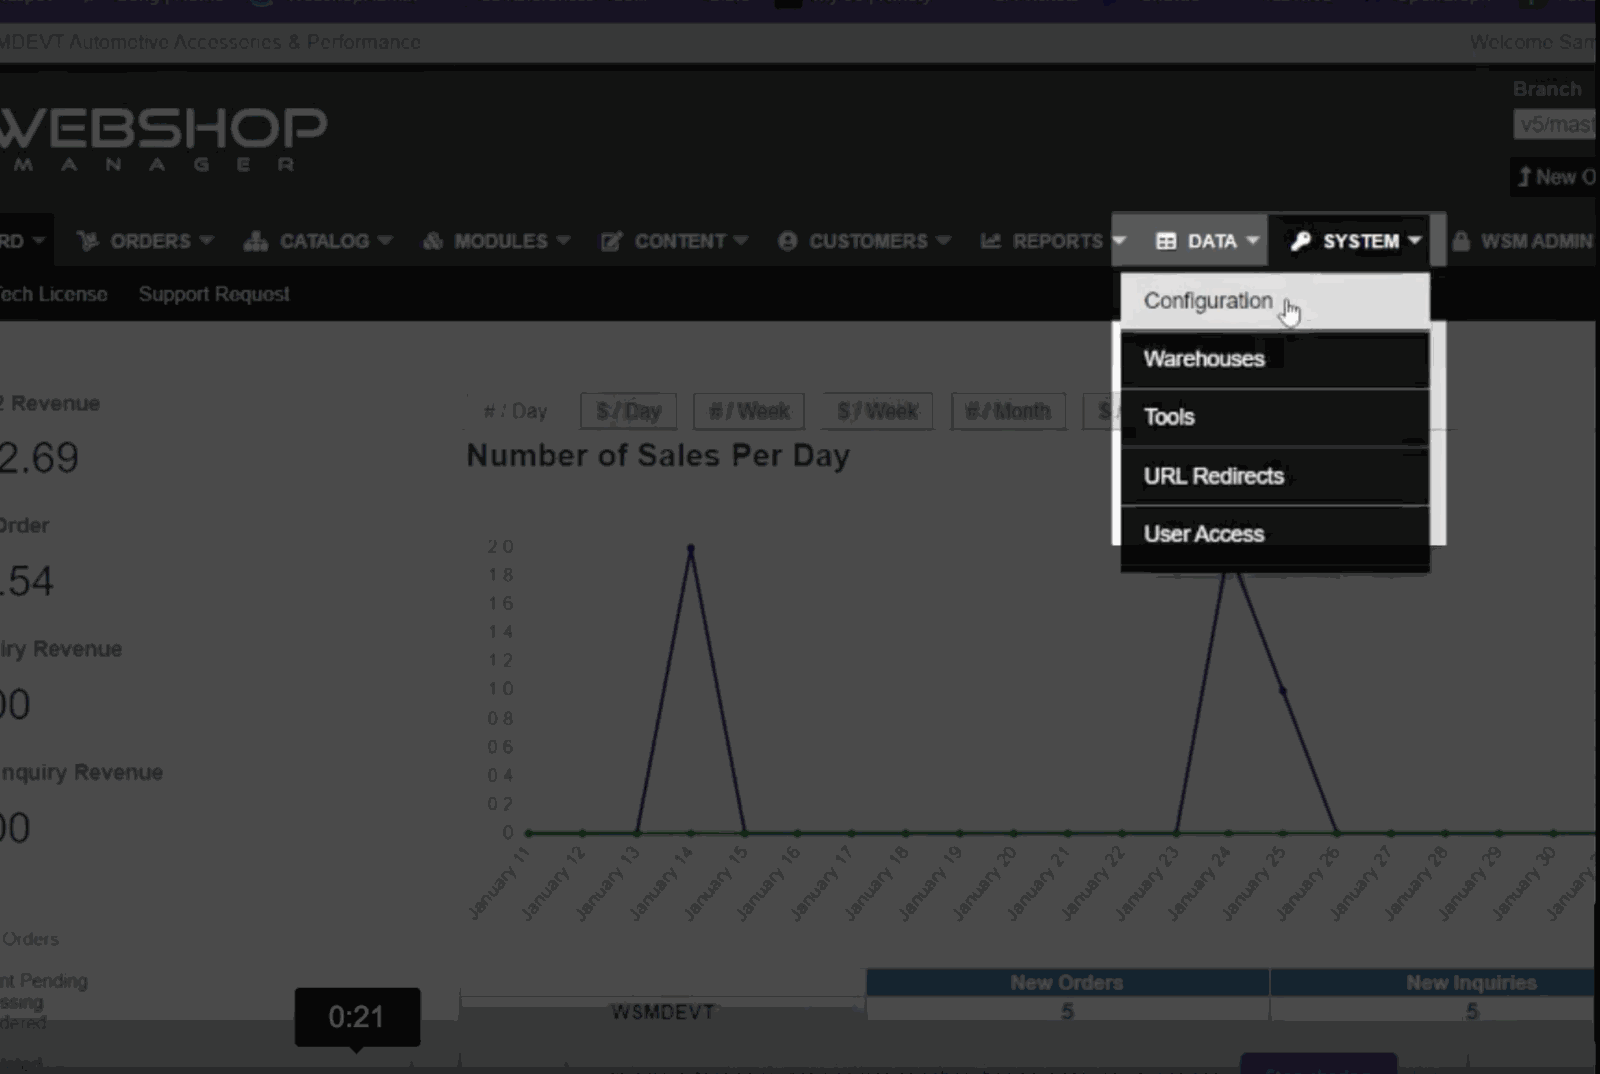Switch chart to $ / Week
This screenshot has width=1600, height=1074.
point(877,411)
